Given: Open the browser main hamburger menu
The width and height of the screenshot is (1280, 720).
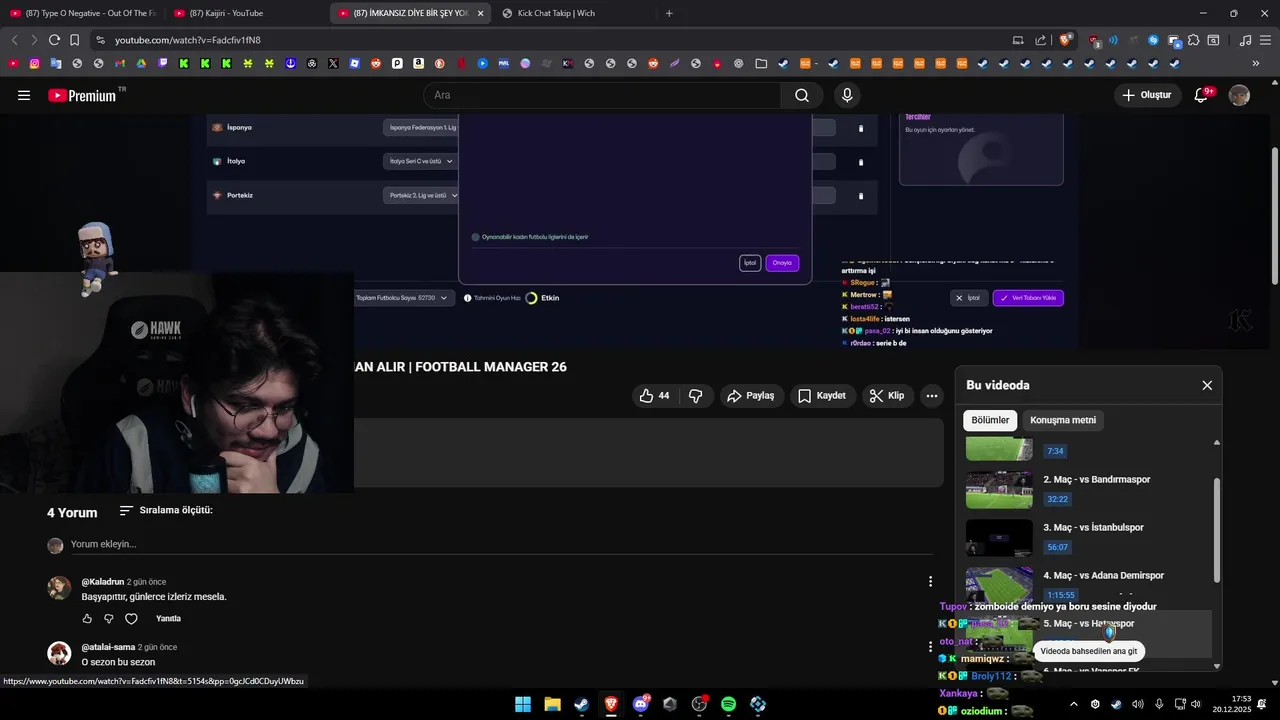Looking at the screenshot, I should click(1265, 40).
